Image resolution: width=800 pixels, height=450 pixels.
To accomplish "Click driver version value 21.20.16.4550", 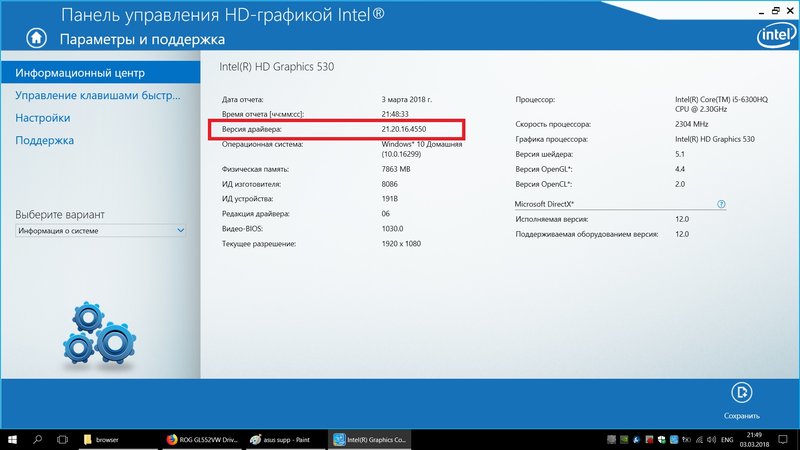I will click(404, 129).
